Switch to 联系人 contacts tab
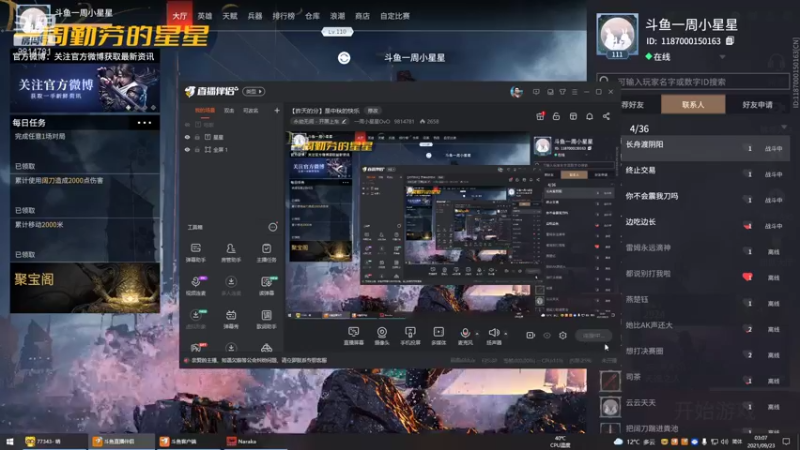 pyautogui.click(x=693, y=105)
